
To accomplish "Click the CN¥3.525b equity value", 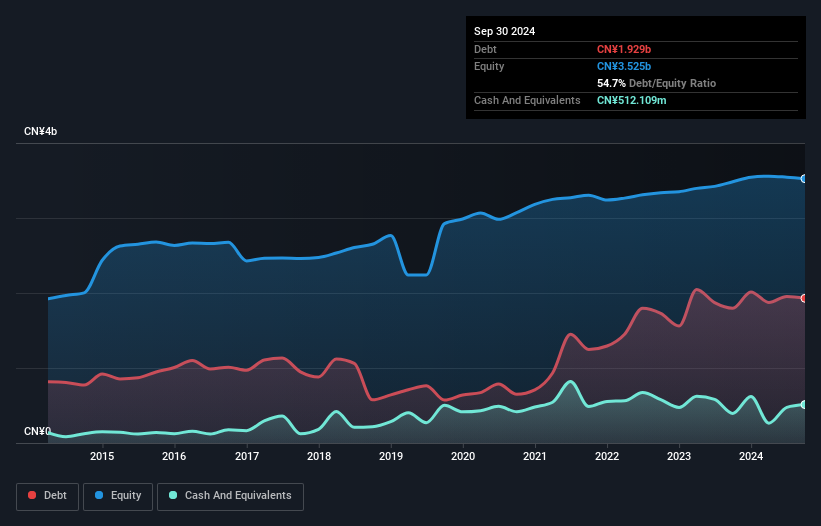I will pyautogui.click(x=624, y=66).
